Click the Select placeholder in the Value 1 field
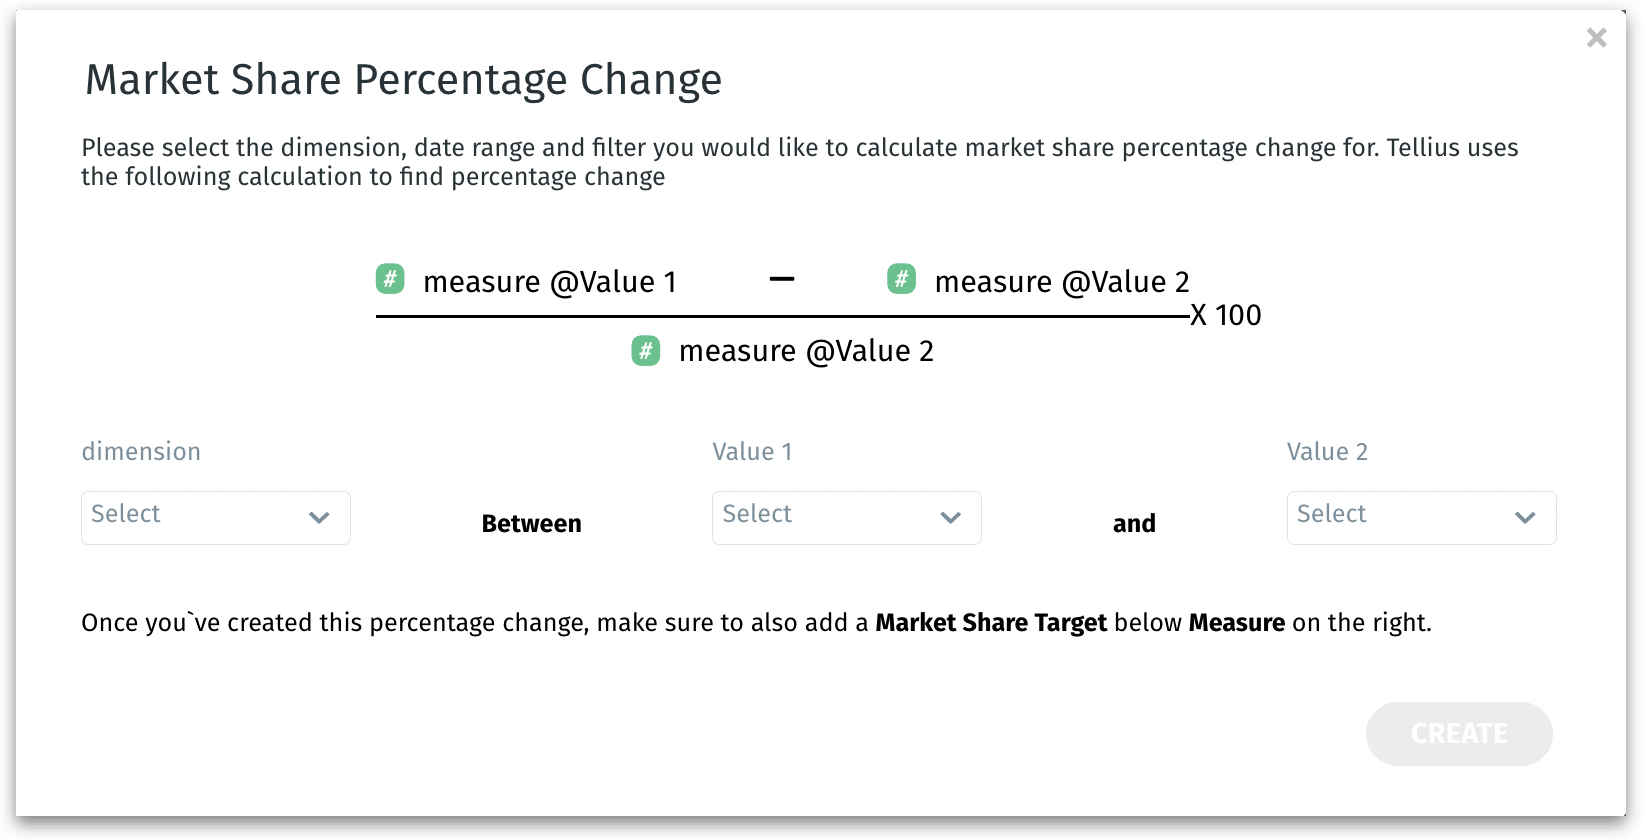Image resolution: width=1643 pixels, height=839 pixels. [x=757, y=514]
